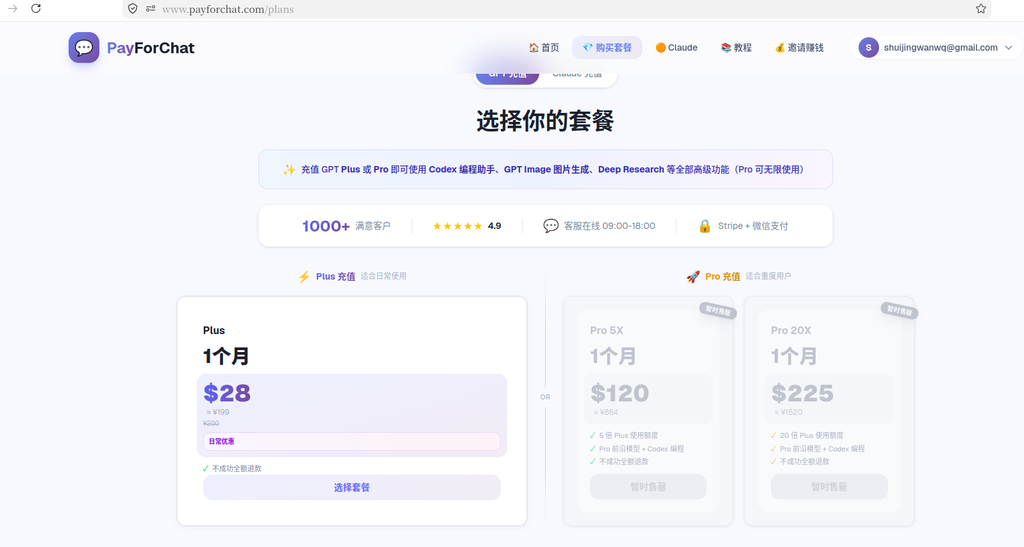
Task: Click the sold-out ribbon on Pro 20X card
Action: point(899,311)
